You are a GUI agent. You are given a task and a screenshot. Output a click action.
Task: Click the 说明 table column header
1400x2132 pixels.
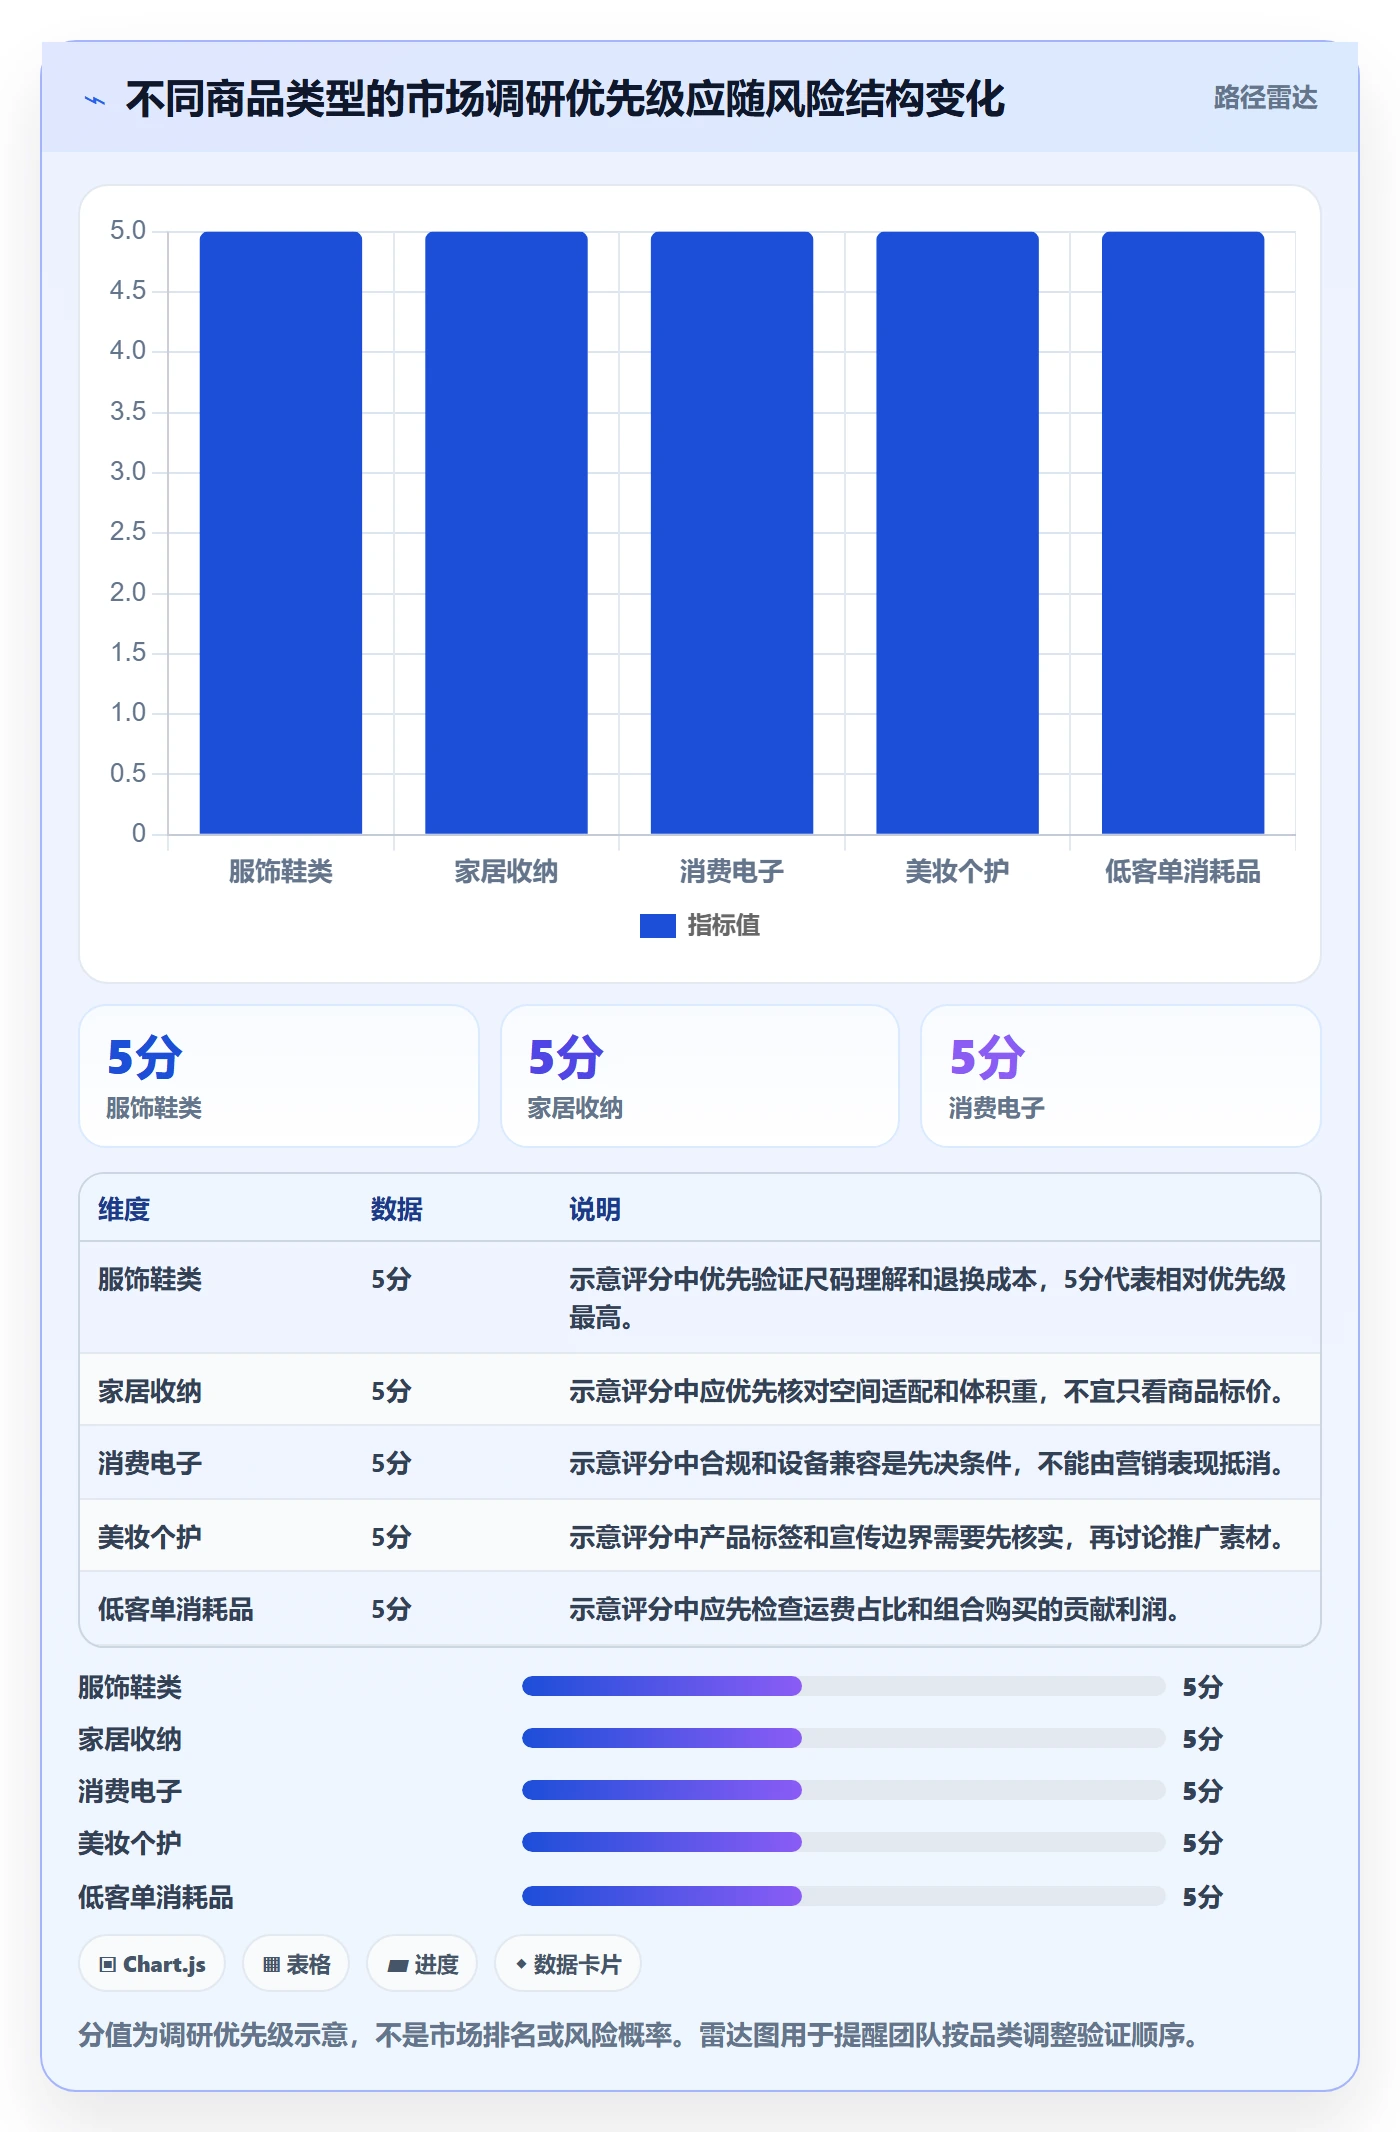click(595, 1209)
